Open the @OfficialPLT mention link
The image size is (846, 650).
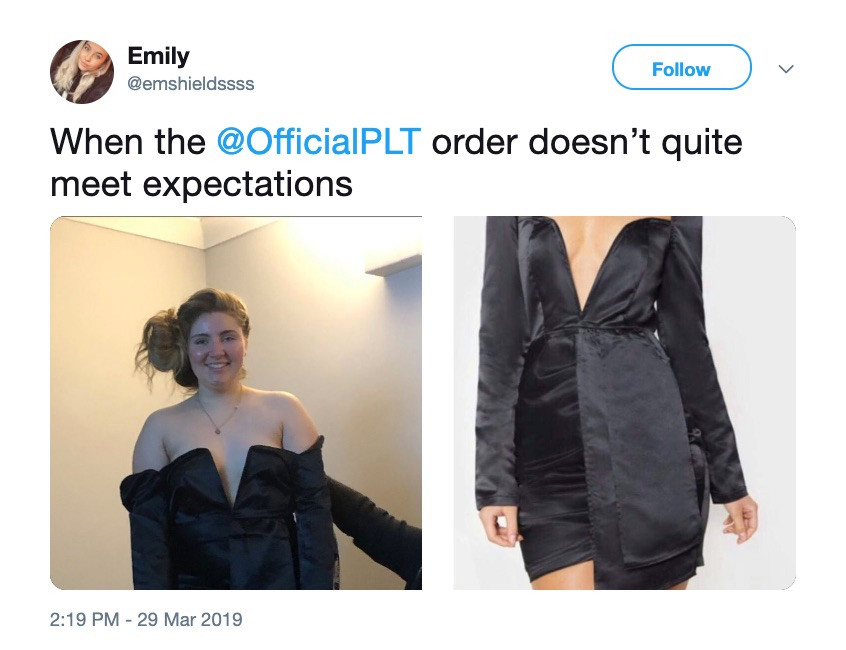[x=318, y=141]
